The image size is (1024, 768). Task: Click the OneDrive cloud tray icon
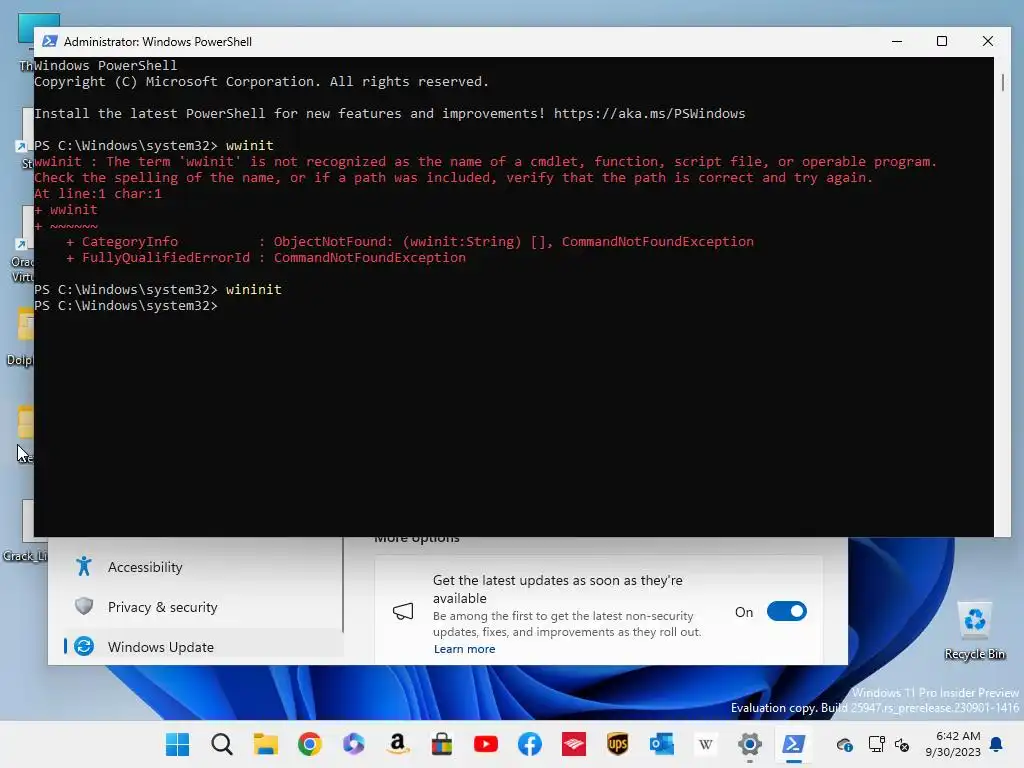point(844,744)
